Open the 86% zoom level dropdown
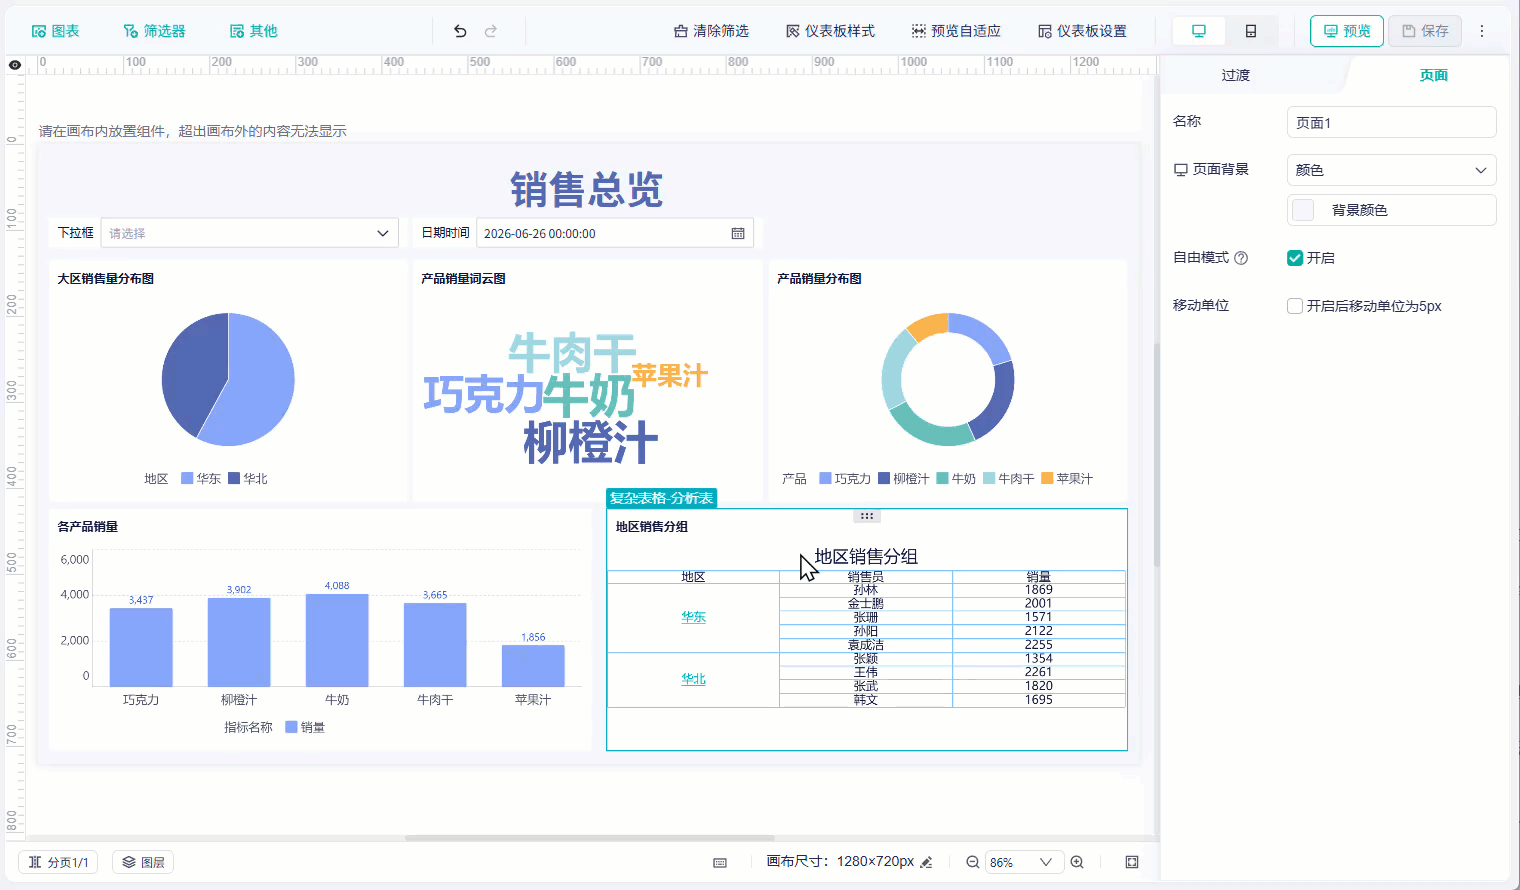The image size is (1520, 890). [x=1020, y=862]
